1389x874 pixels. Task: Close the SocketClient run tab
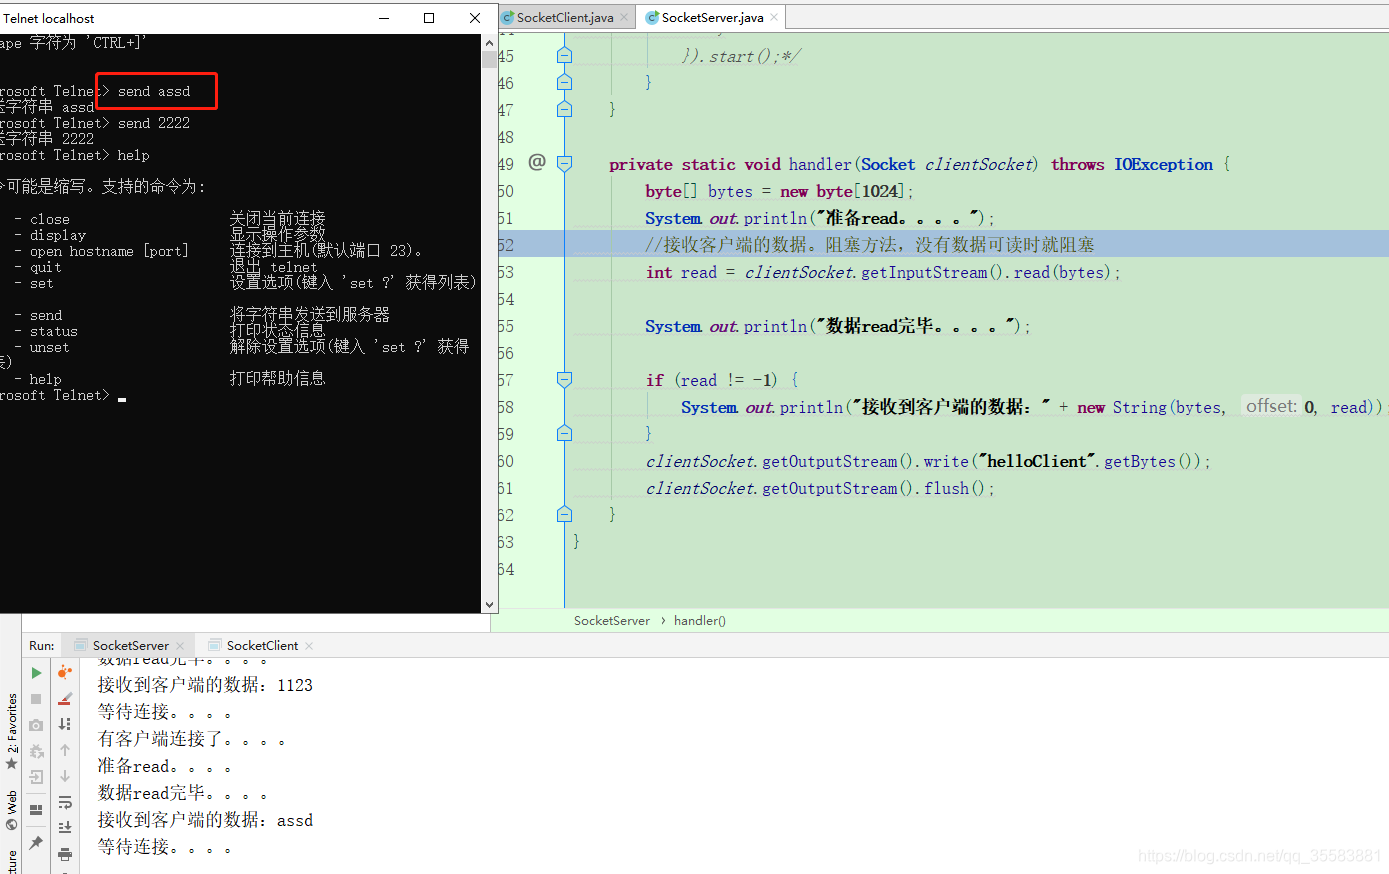click(309, 646)
